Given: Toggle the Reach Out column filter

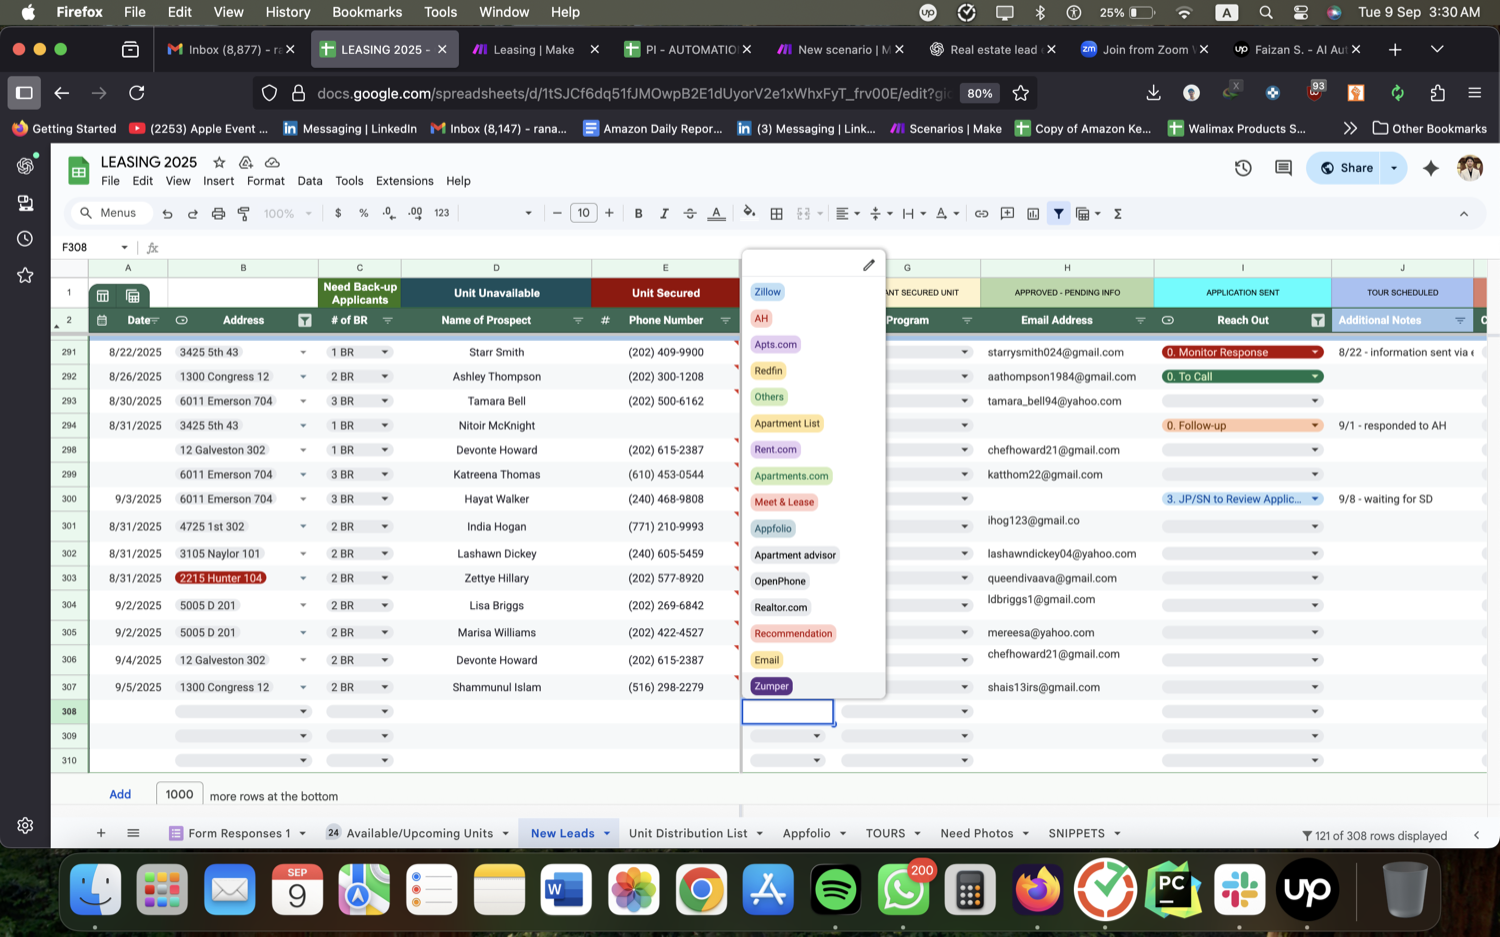Looking at the screenshot, I should [1317, 320].
